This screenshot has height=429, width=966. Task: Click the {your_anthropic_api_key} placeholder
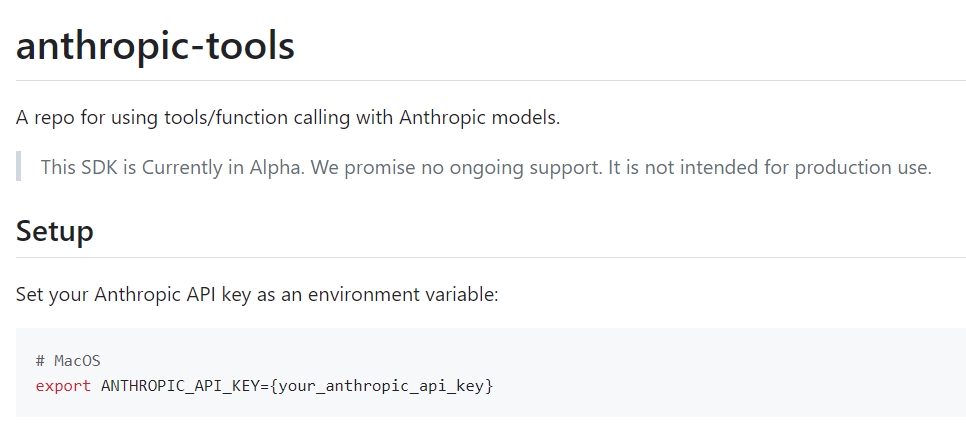[x=380, y=385]
